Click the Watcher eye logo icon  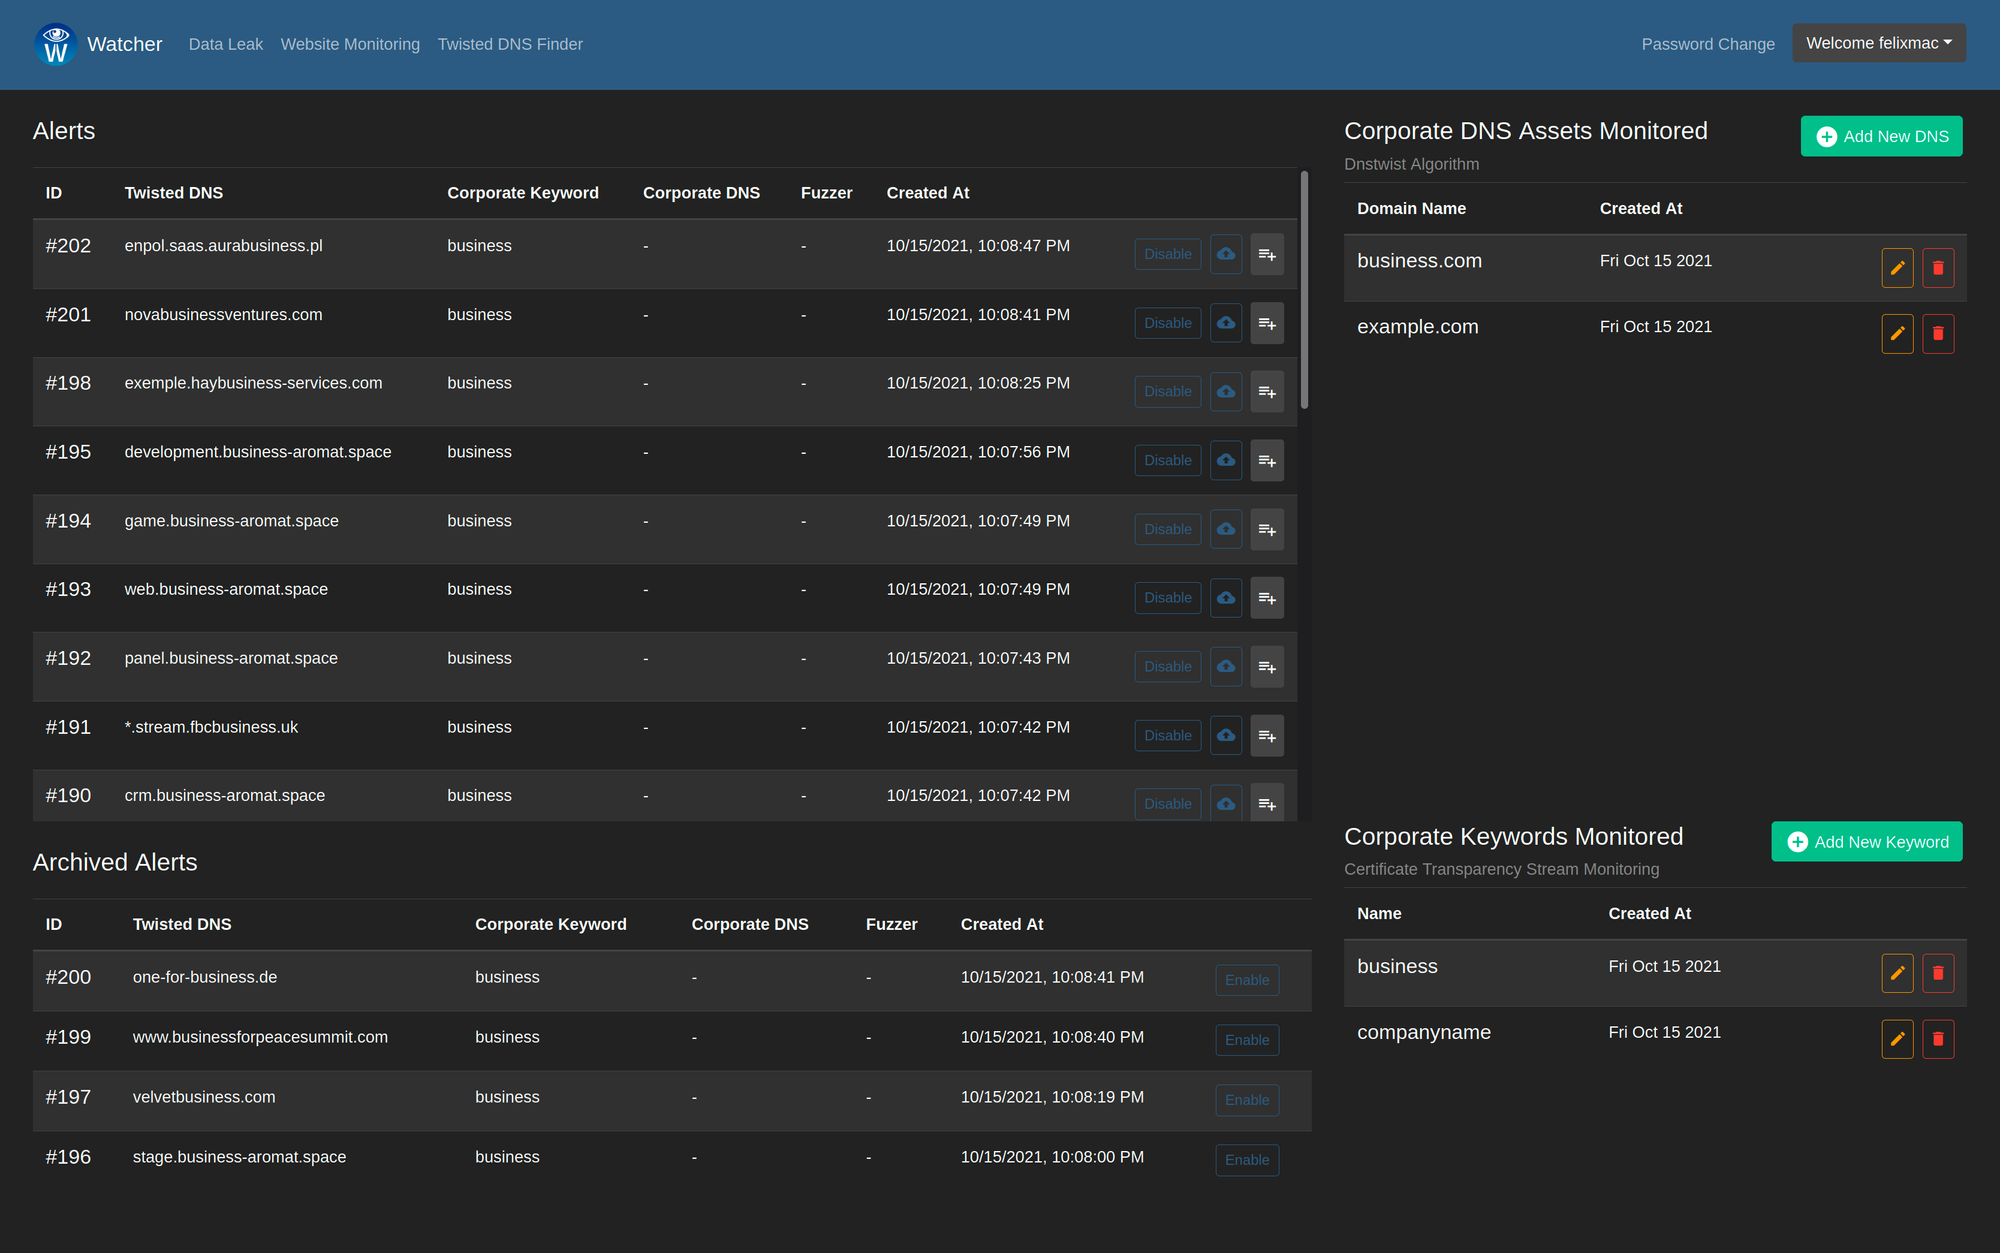(x=56, y=44)
